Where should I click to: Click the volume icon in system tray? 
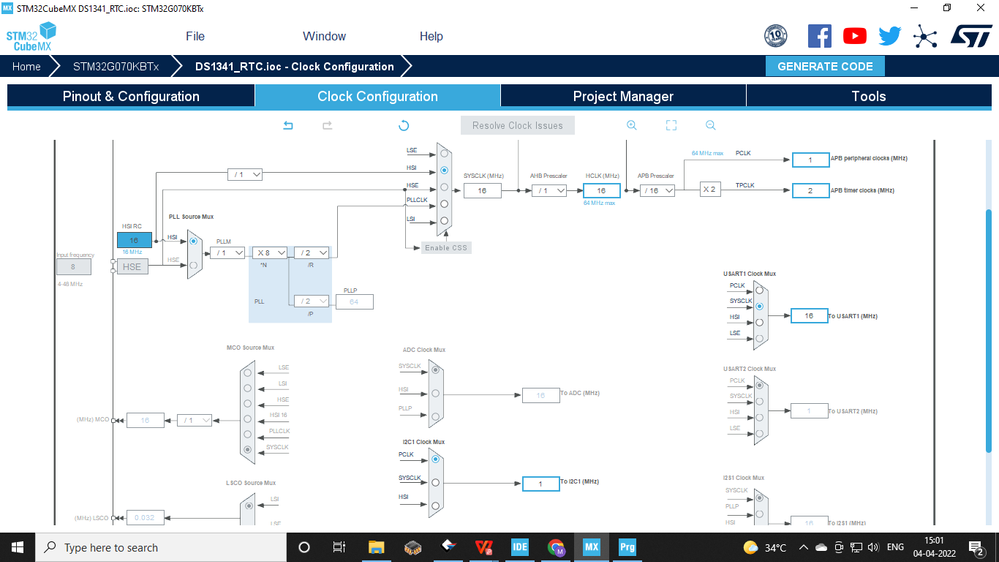pos(873,547)
